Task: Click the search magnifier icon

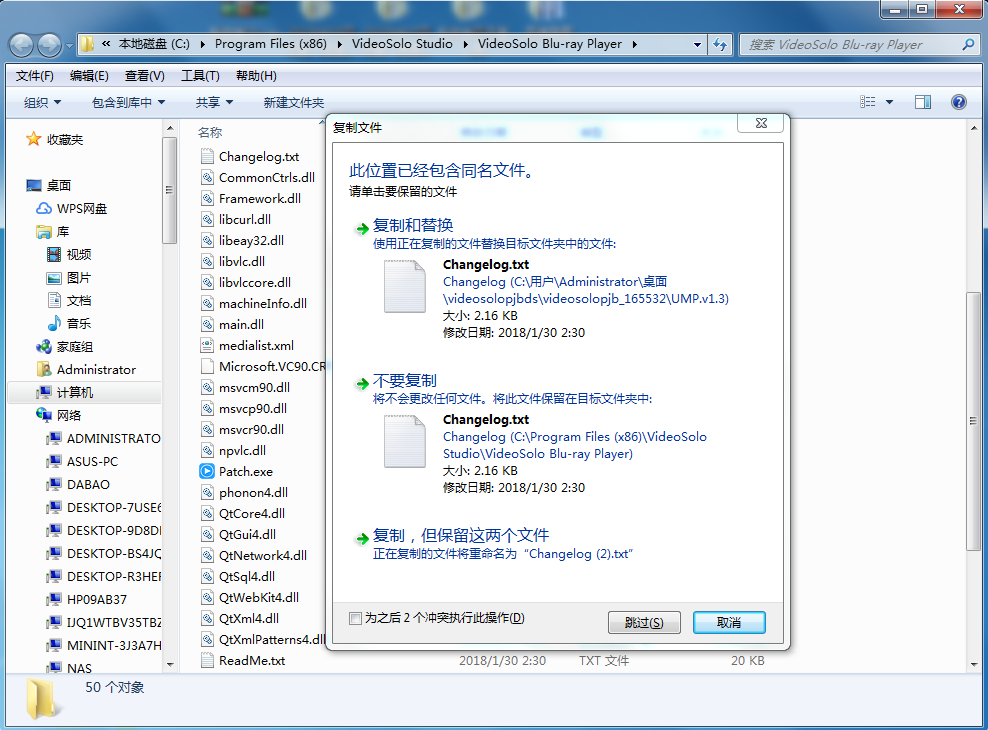Action: tap(968, 45)
